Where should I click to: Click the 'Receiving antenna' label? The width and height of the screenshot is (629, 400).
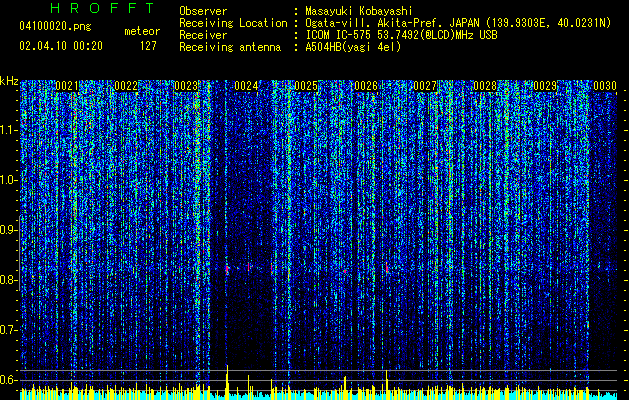point(230,47)
